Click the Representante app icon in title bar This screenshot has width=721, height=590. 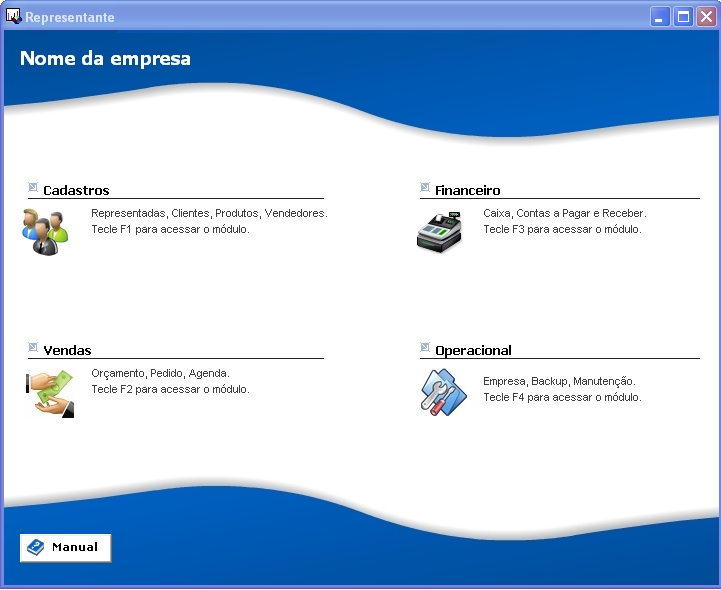[14, 16]
